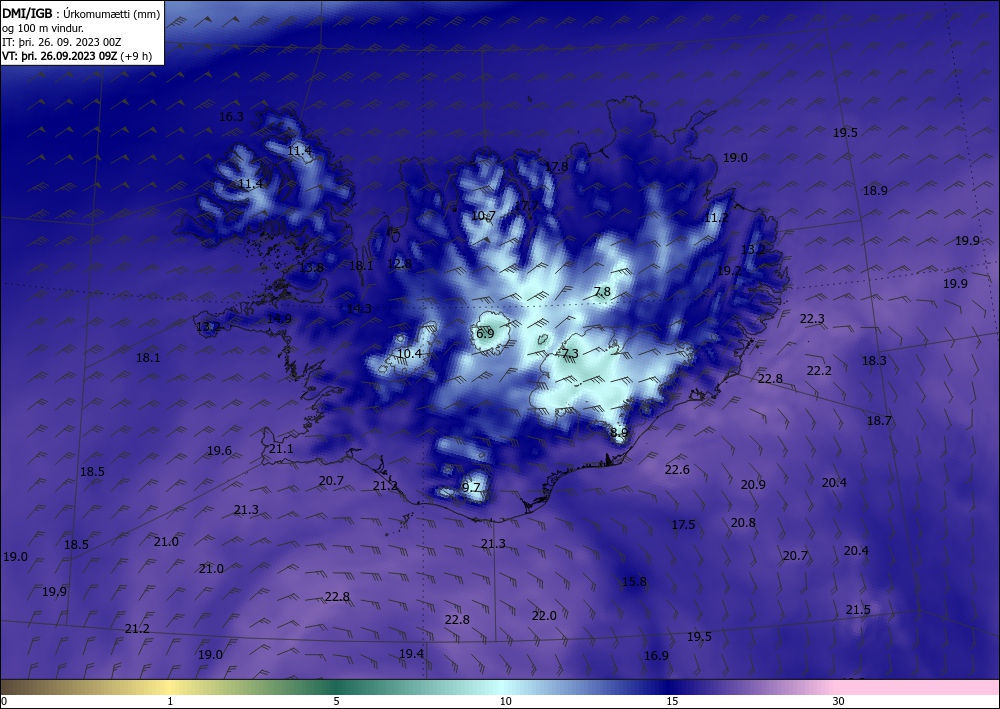Click the 22.0 value label
This screenshot has height=709, width=1000.
(x=544, y=615)
